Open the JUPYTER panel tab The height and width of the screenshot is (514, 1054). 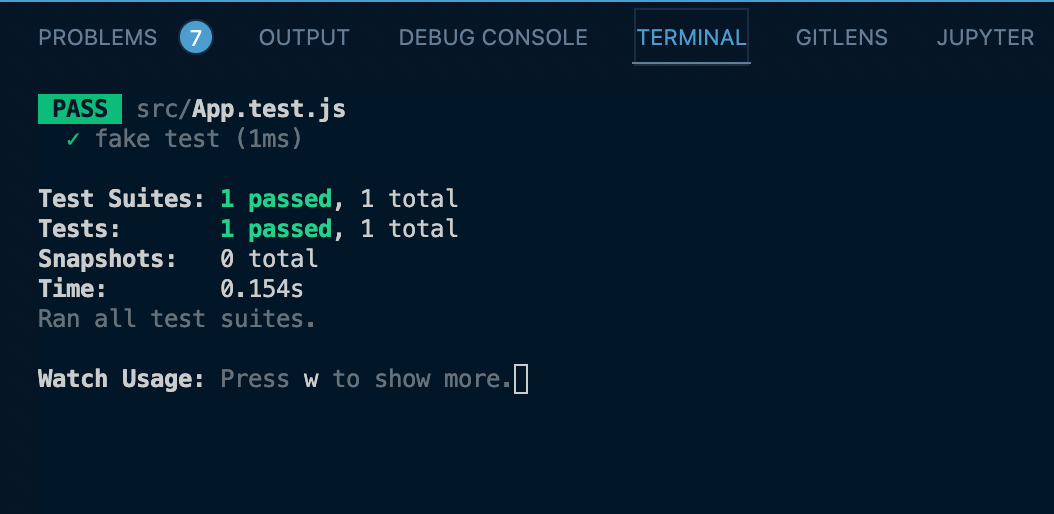tap(985, 38)
